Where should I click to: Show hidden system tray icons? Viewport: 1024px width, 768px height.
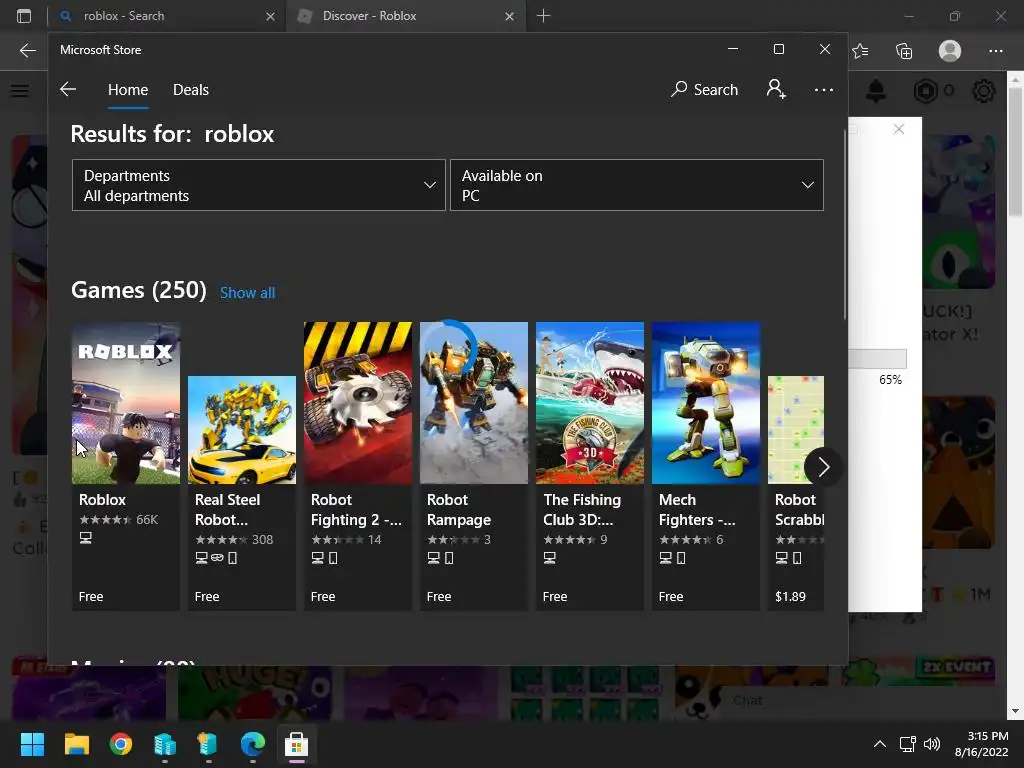[x=880, y=744]
